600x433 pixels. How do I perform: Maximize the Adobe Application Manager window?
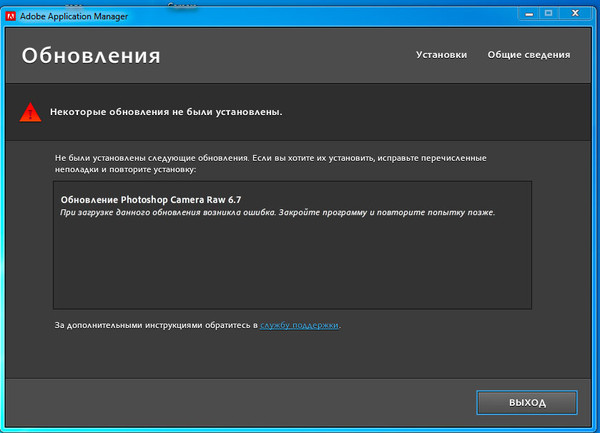549,14
